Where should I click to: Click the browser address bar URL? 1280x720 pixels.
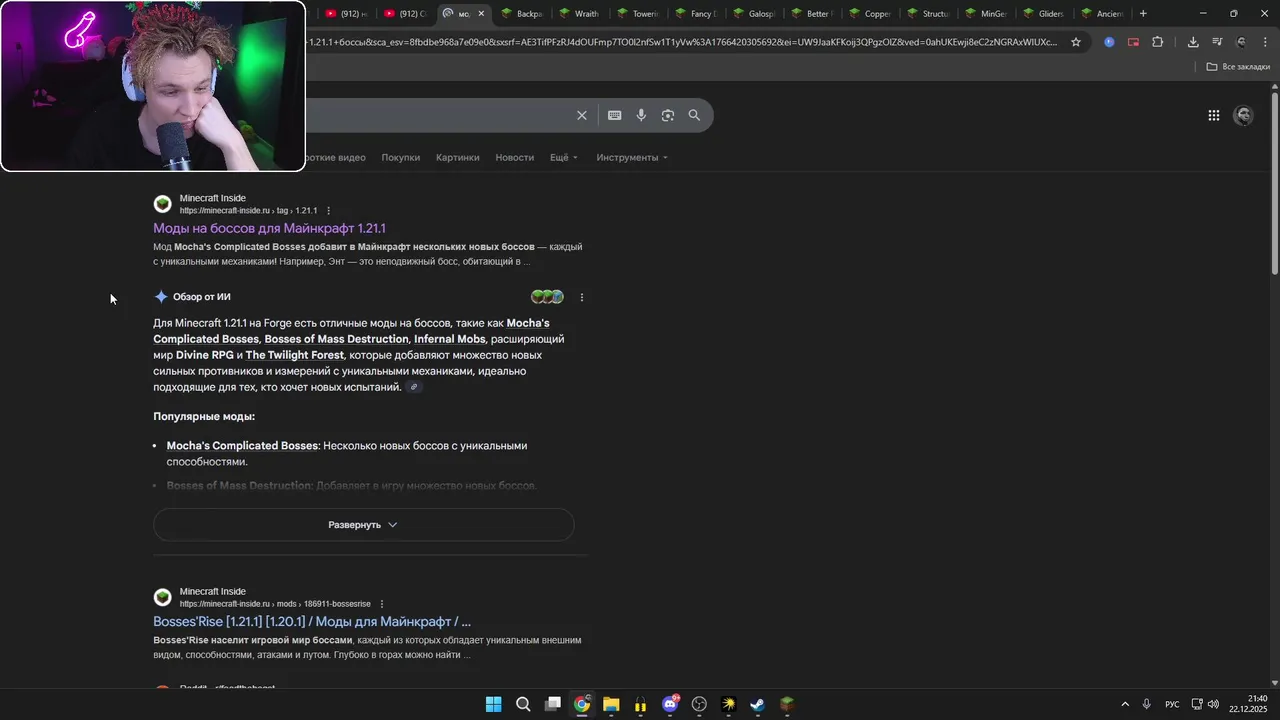(680, 42)
